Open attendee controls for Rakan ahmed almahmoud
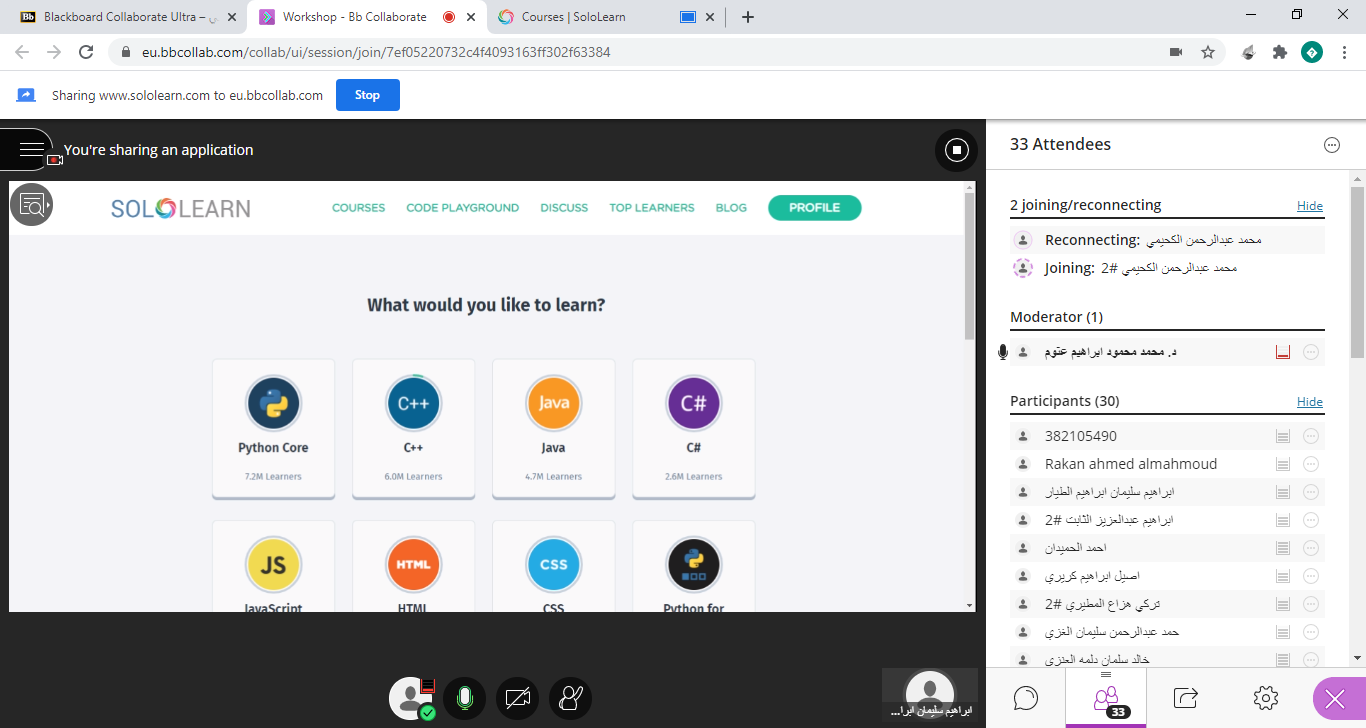Image resolution: width=1366 pixels, height=728 pixels. coord(1311,464)
